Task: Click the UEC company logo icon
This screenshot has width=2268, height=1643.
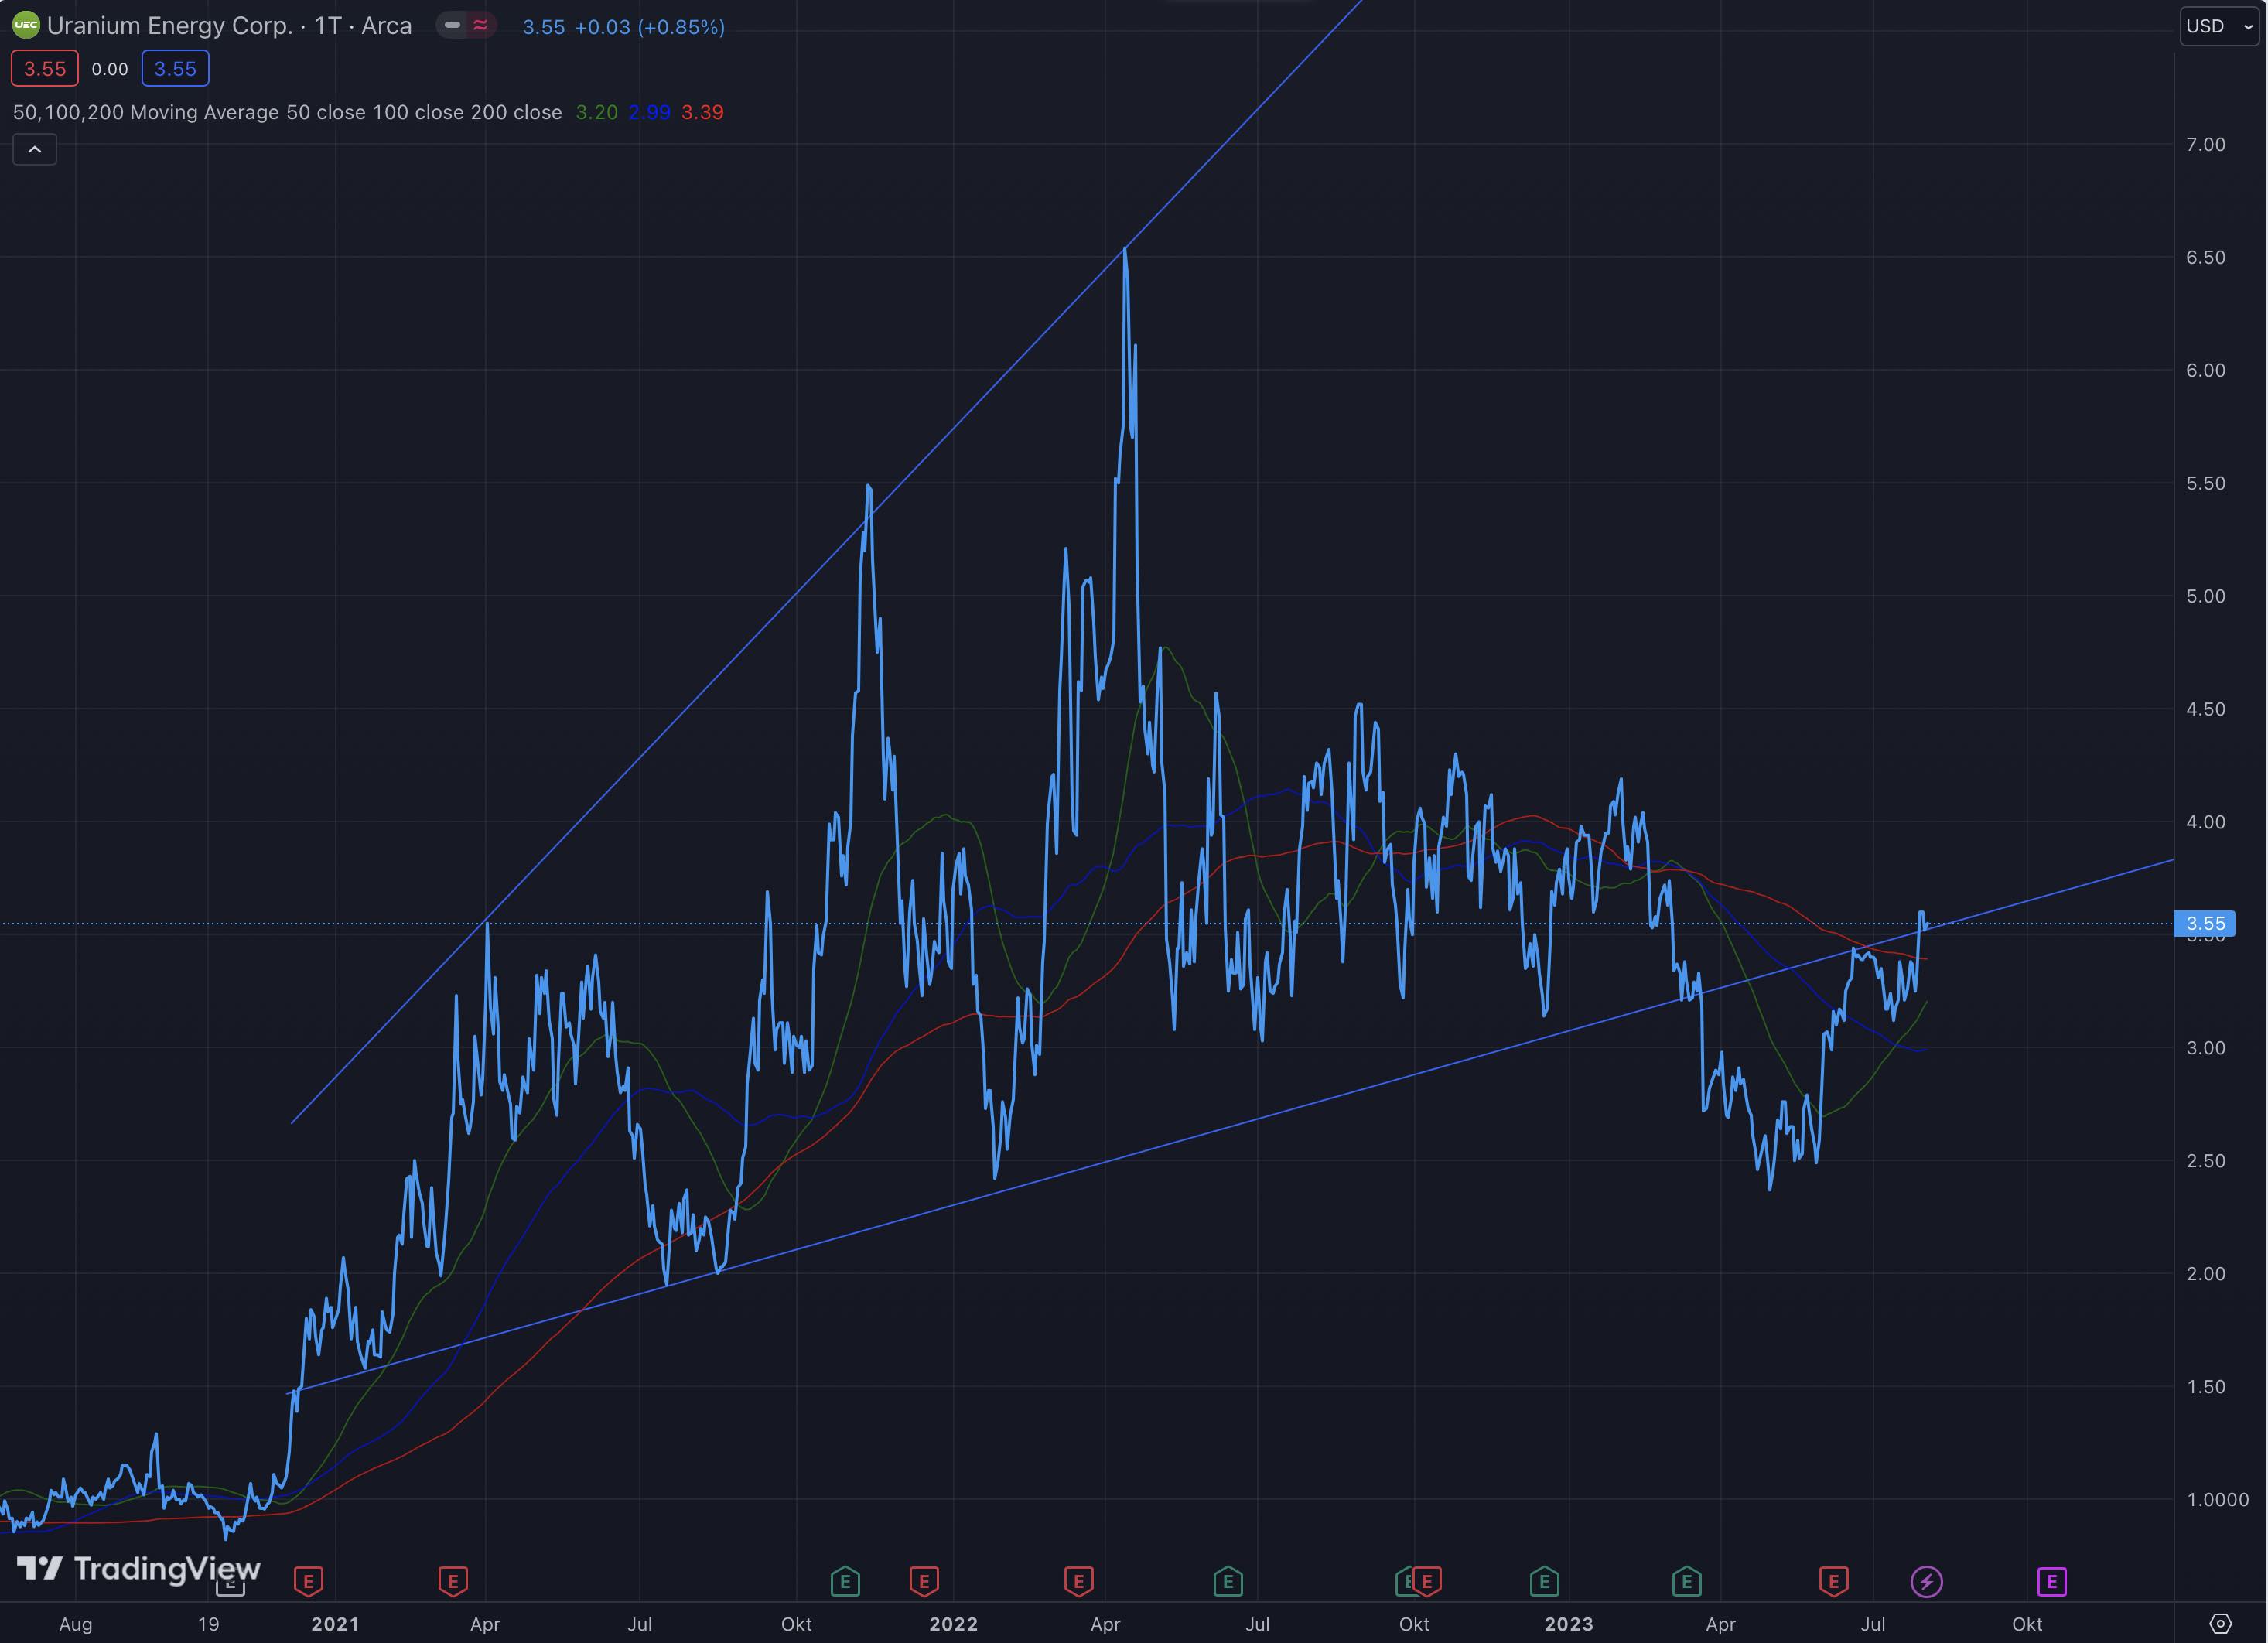Action: pyautogui.click(x=25, y=26)
